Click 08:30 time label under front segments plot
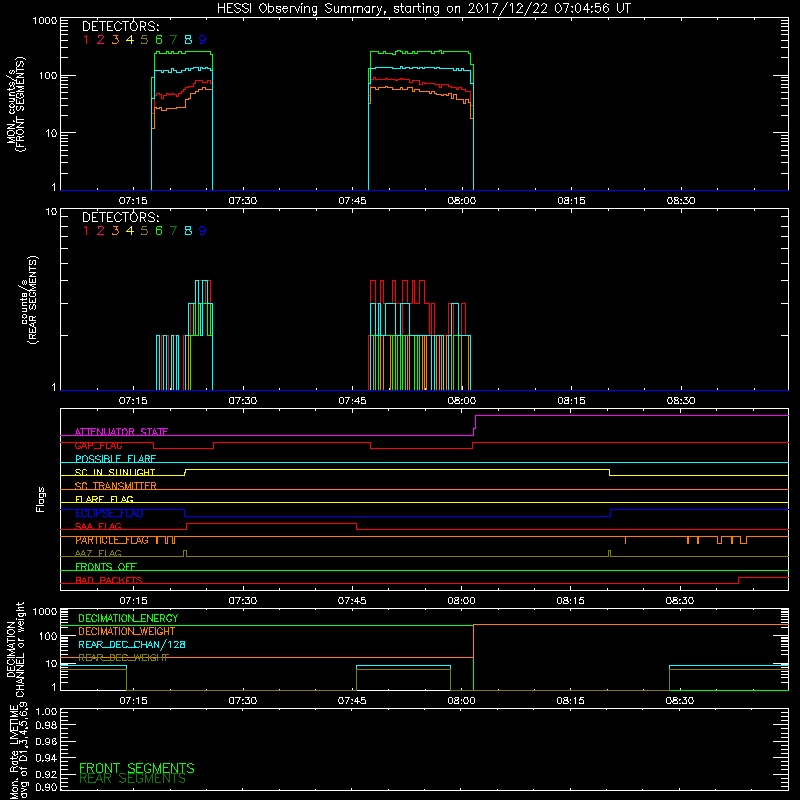 point(681,201)
